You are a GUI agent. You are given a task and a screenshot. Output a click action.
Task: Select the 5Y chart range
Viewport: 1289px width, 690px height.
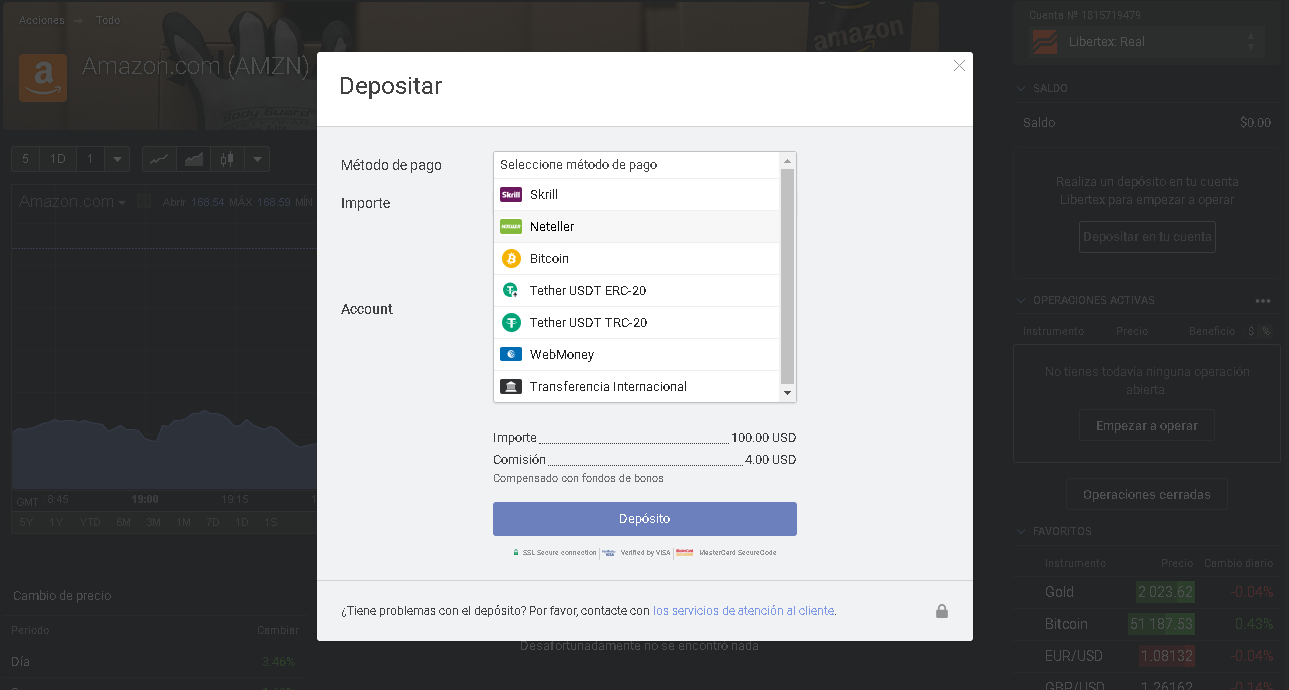tap(26, 522)
